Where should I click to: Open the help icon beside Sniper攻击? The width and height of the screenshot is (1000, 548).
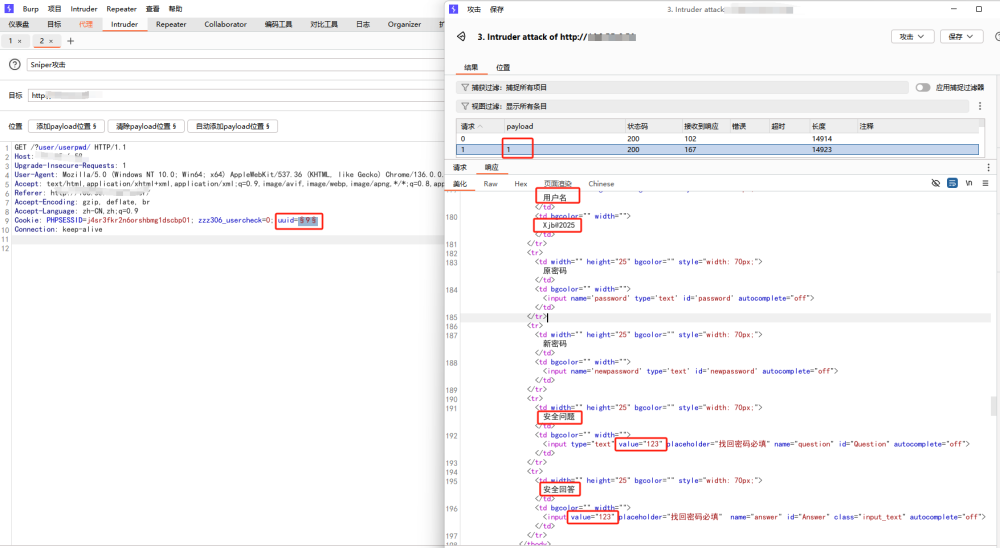(x=15, y=64)
